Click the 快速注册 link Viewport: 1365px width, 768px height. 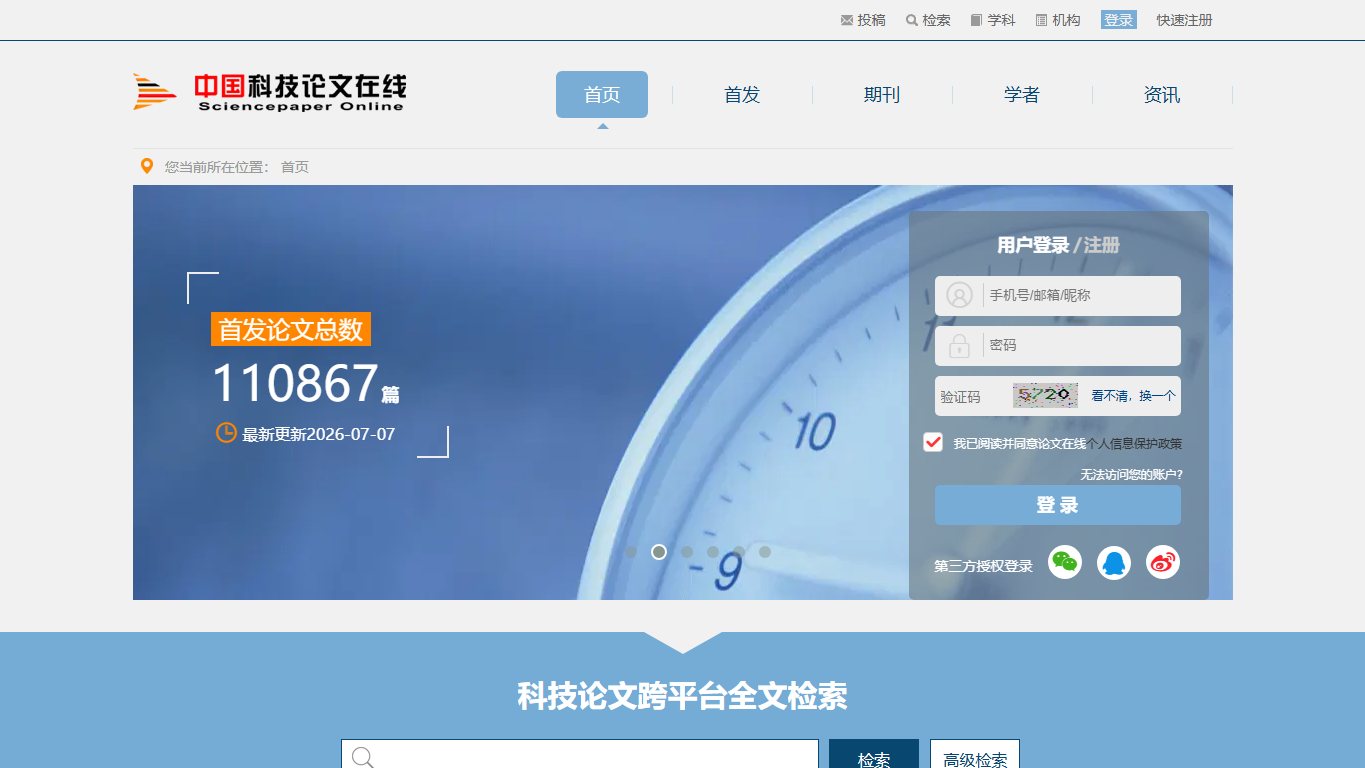coord(1185,20)
